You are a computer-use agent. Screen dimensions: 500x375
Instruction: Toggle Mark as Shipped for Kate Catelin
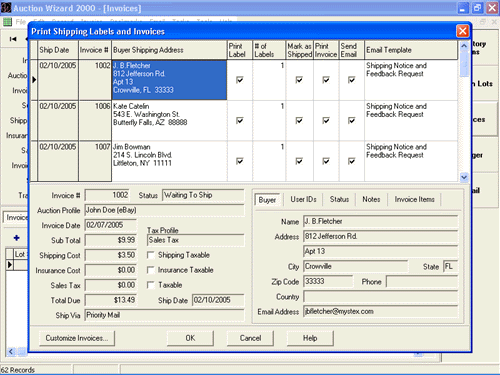(x=299, y=120)
